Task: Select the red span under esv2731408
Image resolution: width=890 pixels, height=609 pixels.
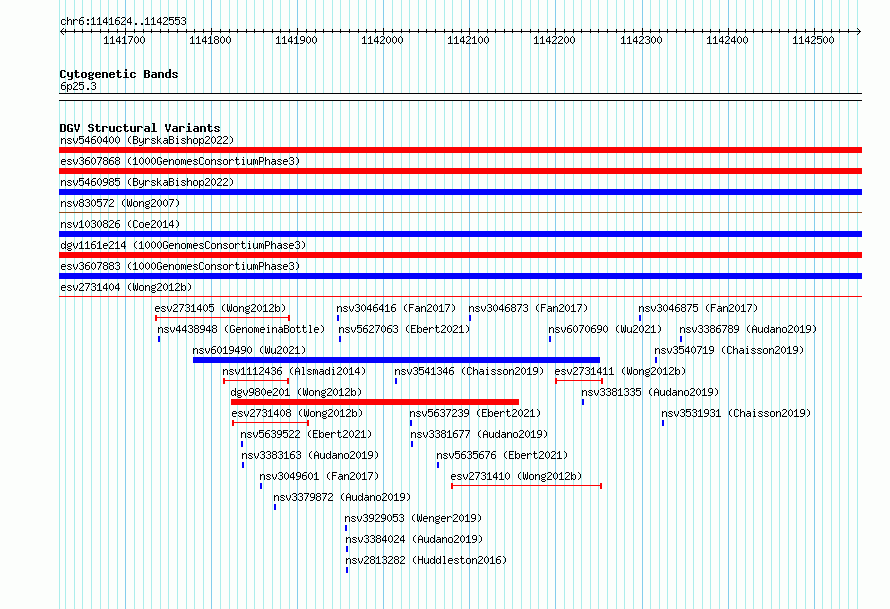Action: (270, 423)
